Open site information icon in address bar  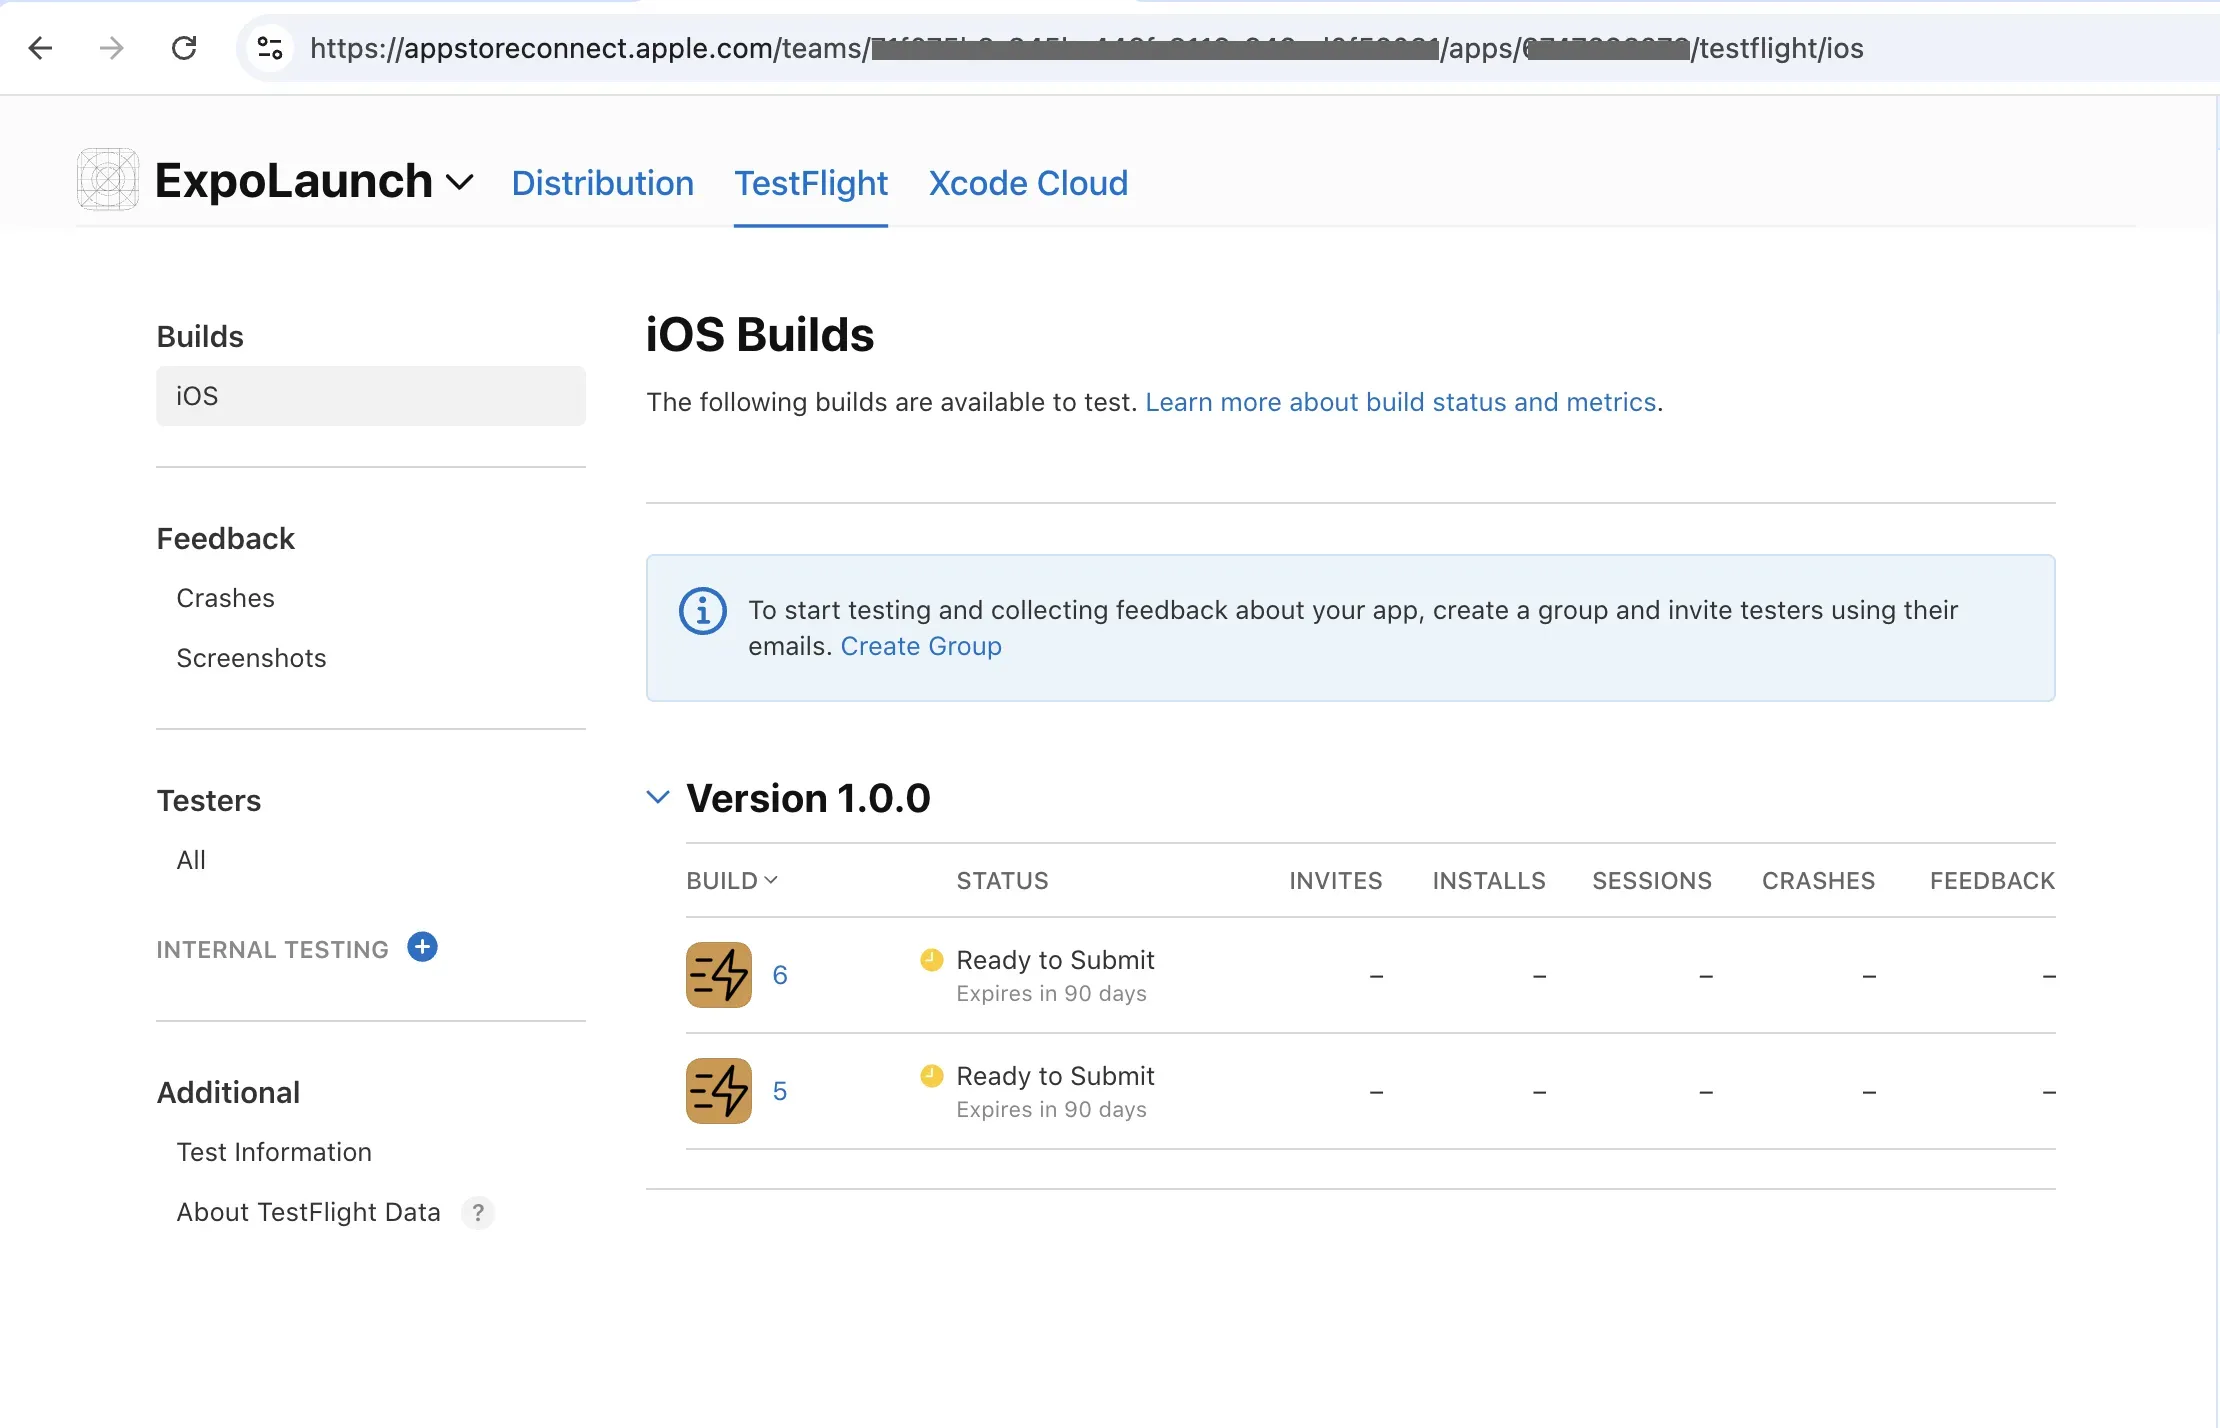[x=270, y=47]
